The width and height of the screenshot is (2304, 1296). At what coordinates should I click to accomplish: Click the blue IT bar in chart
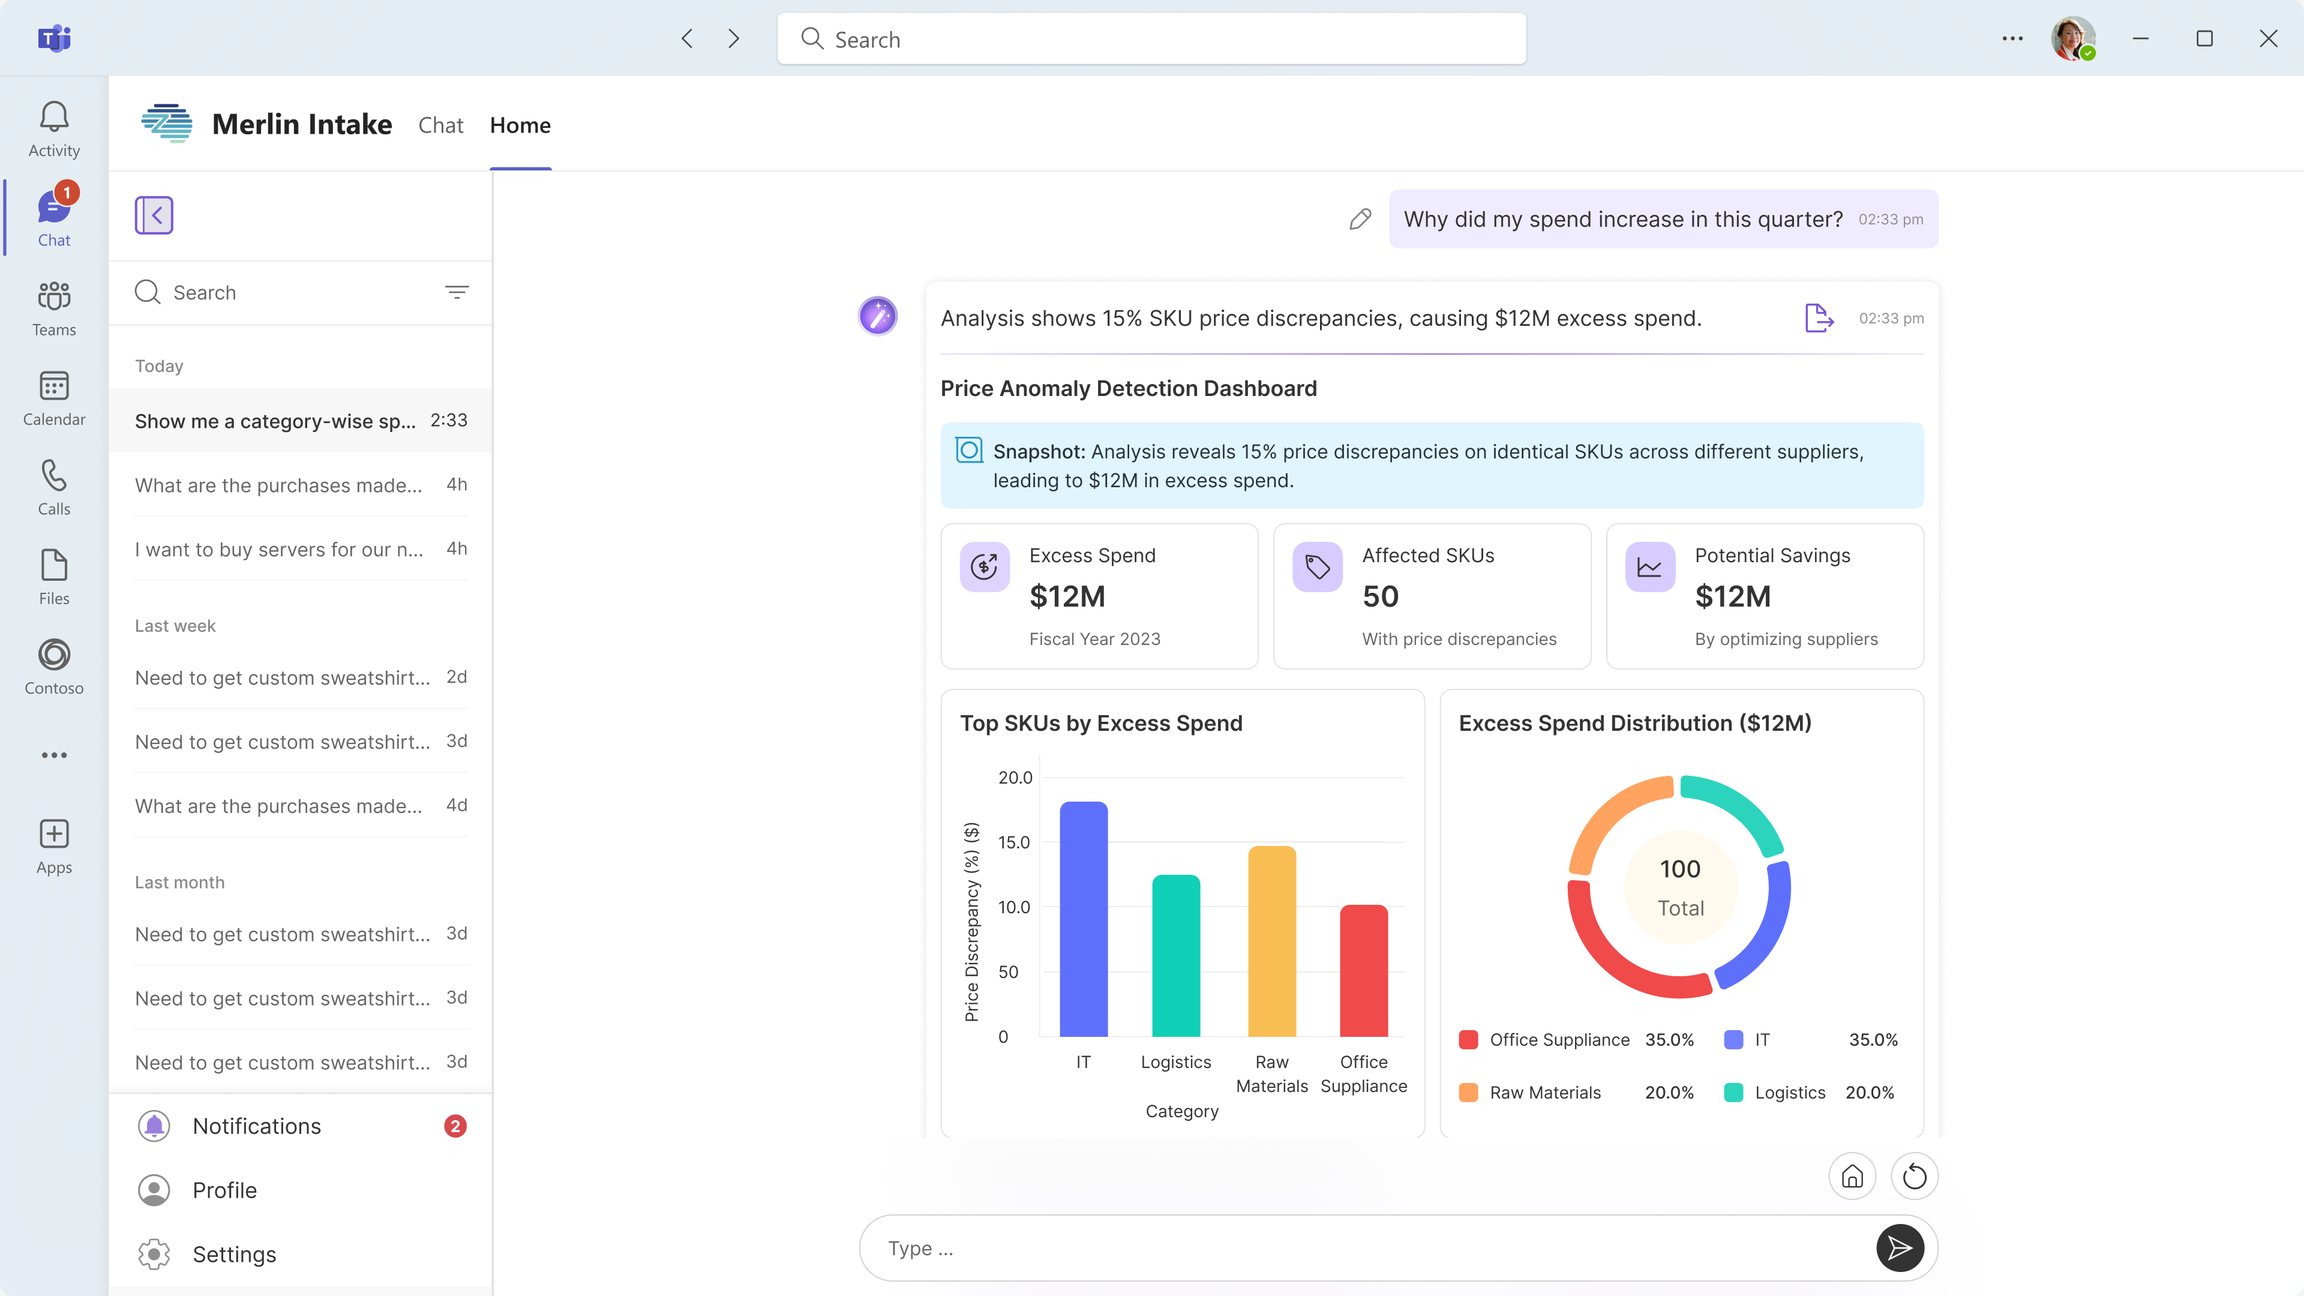coord(1083,919)
